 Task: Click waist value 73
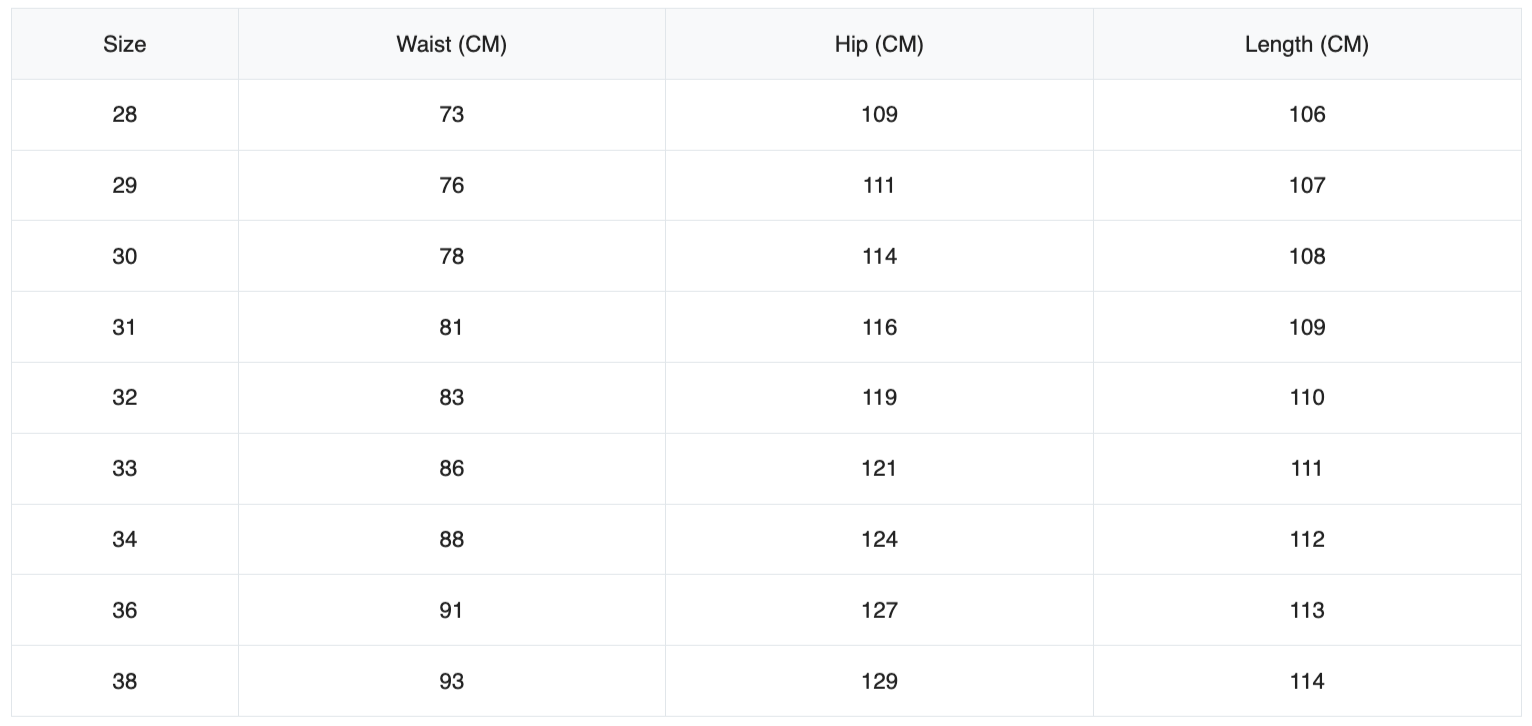point(451,115)
